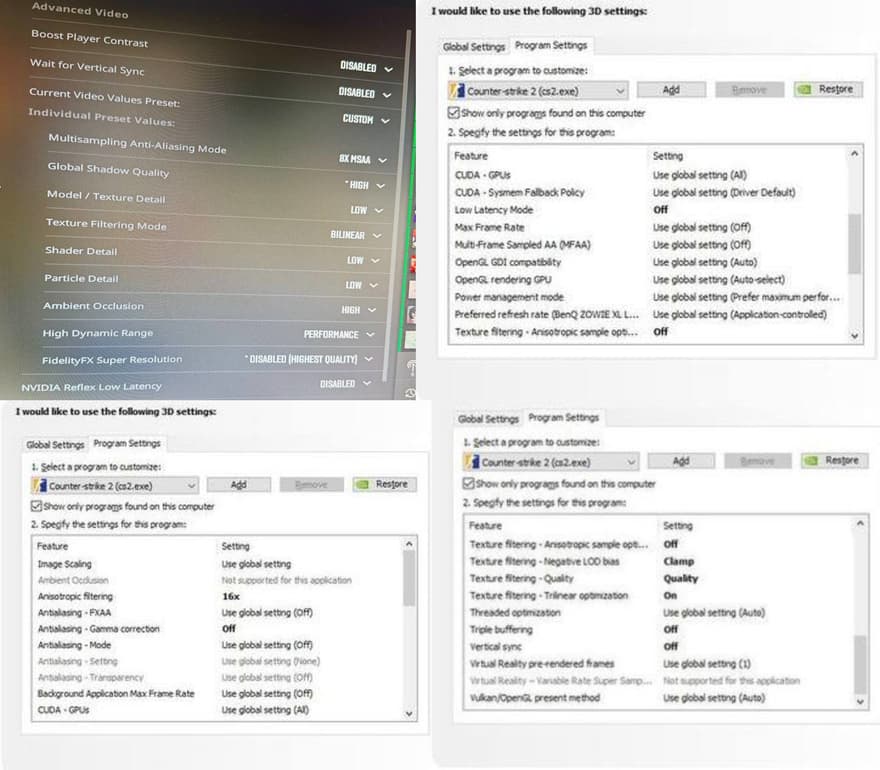Select Antialiasing - Transparency row
This screenshot has height=770, width=880.
218,677
